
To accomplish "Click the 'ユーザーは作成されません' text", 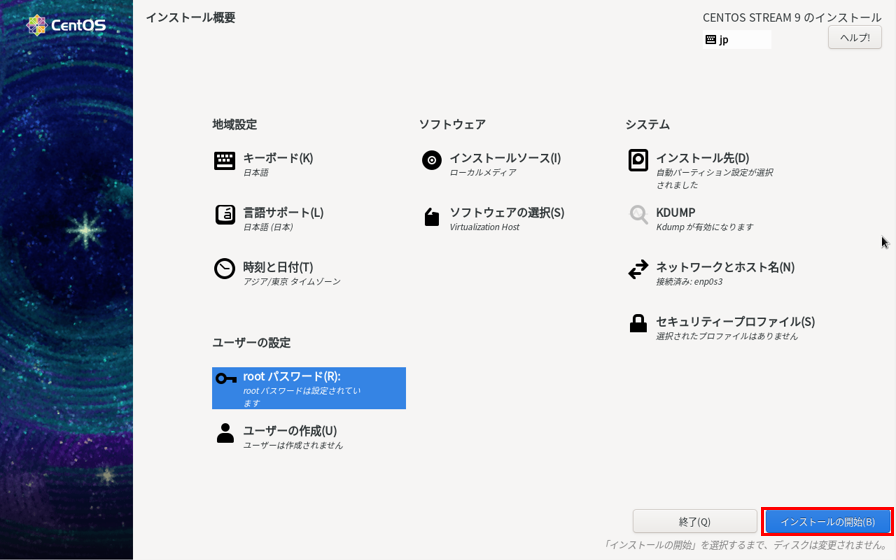I will 293,445.
